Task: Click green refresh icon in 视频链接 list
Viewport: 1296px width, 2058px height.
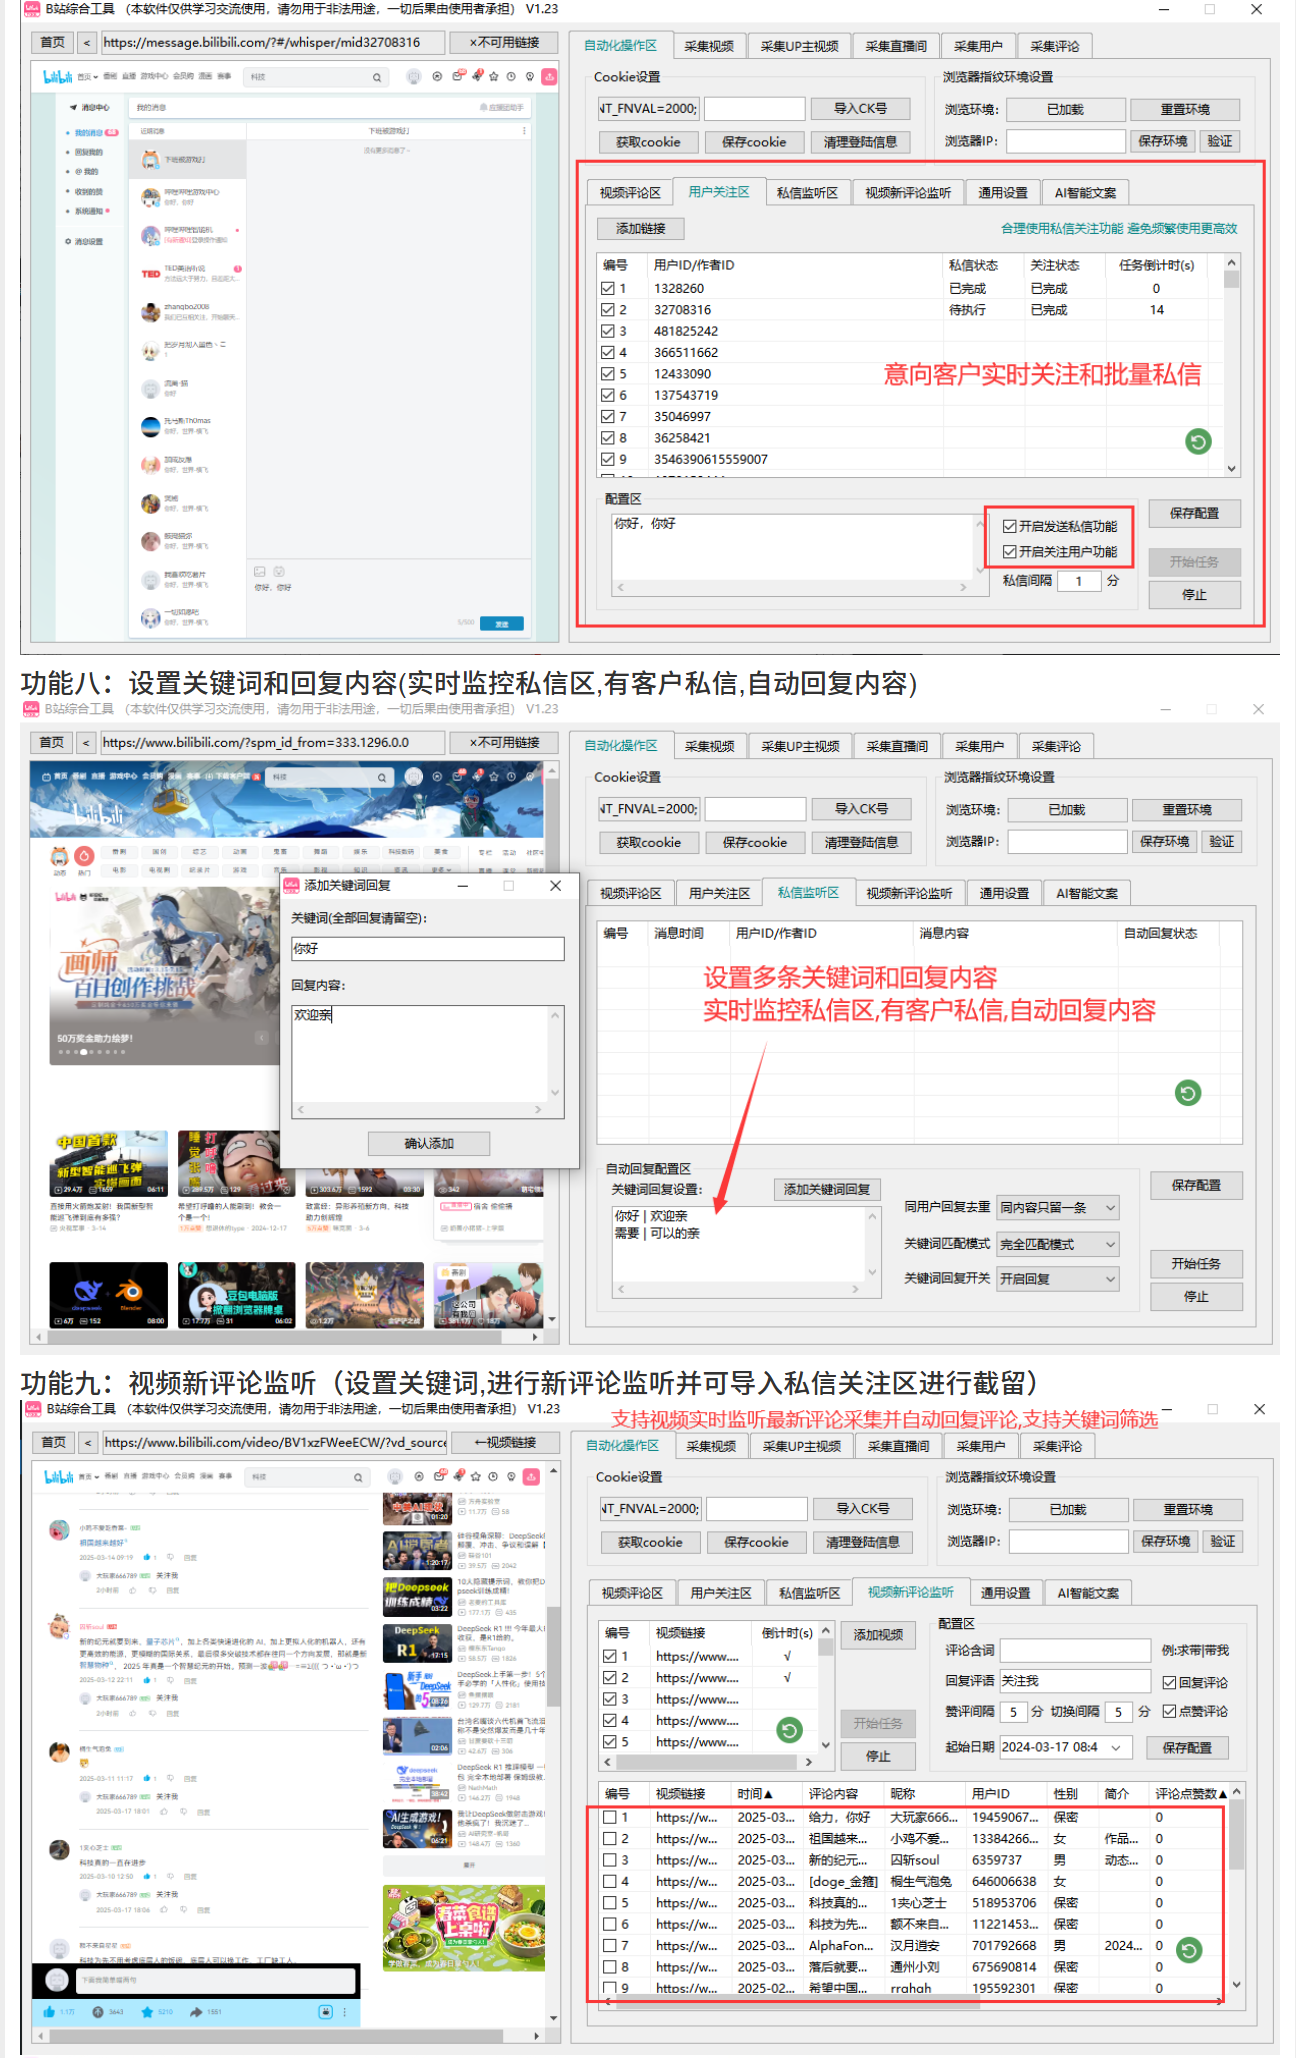Action: click(790, 1730)
